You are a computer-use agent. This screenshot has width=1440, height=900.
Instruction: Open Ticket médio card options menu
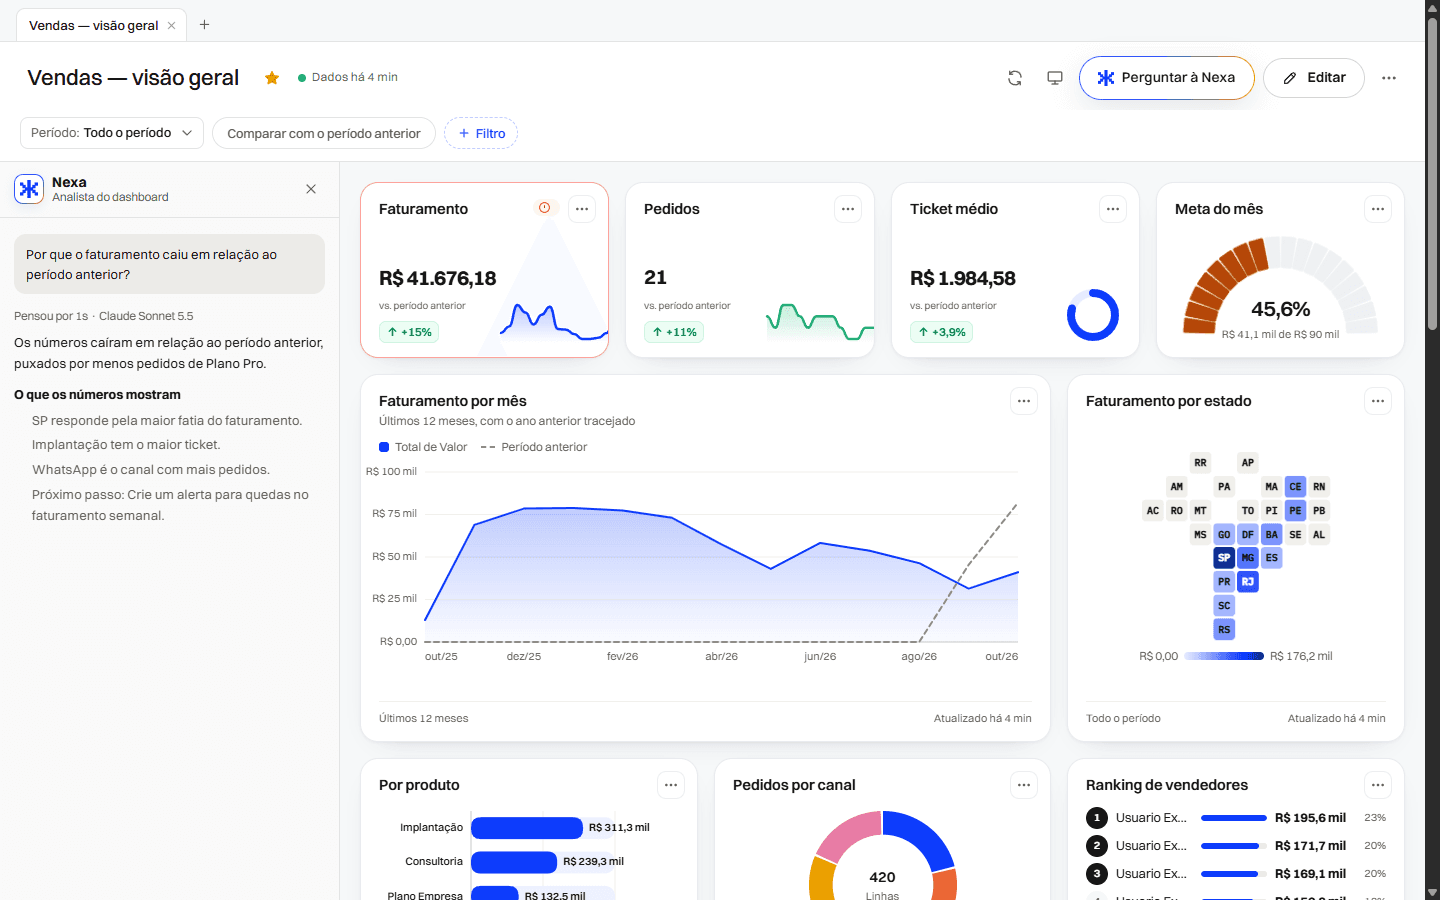click(1113, 209)
